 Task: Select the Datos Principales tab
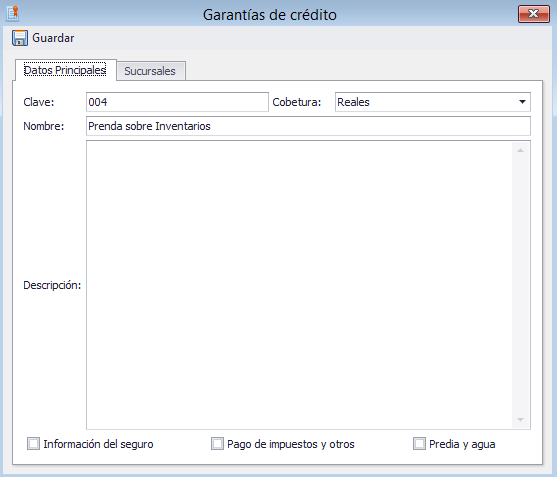click(65, 70)
